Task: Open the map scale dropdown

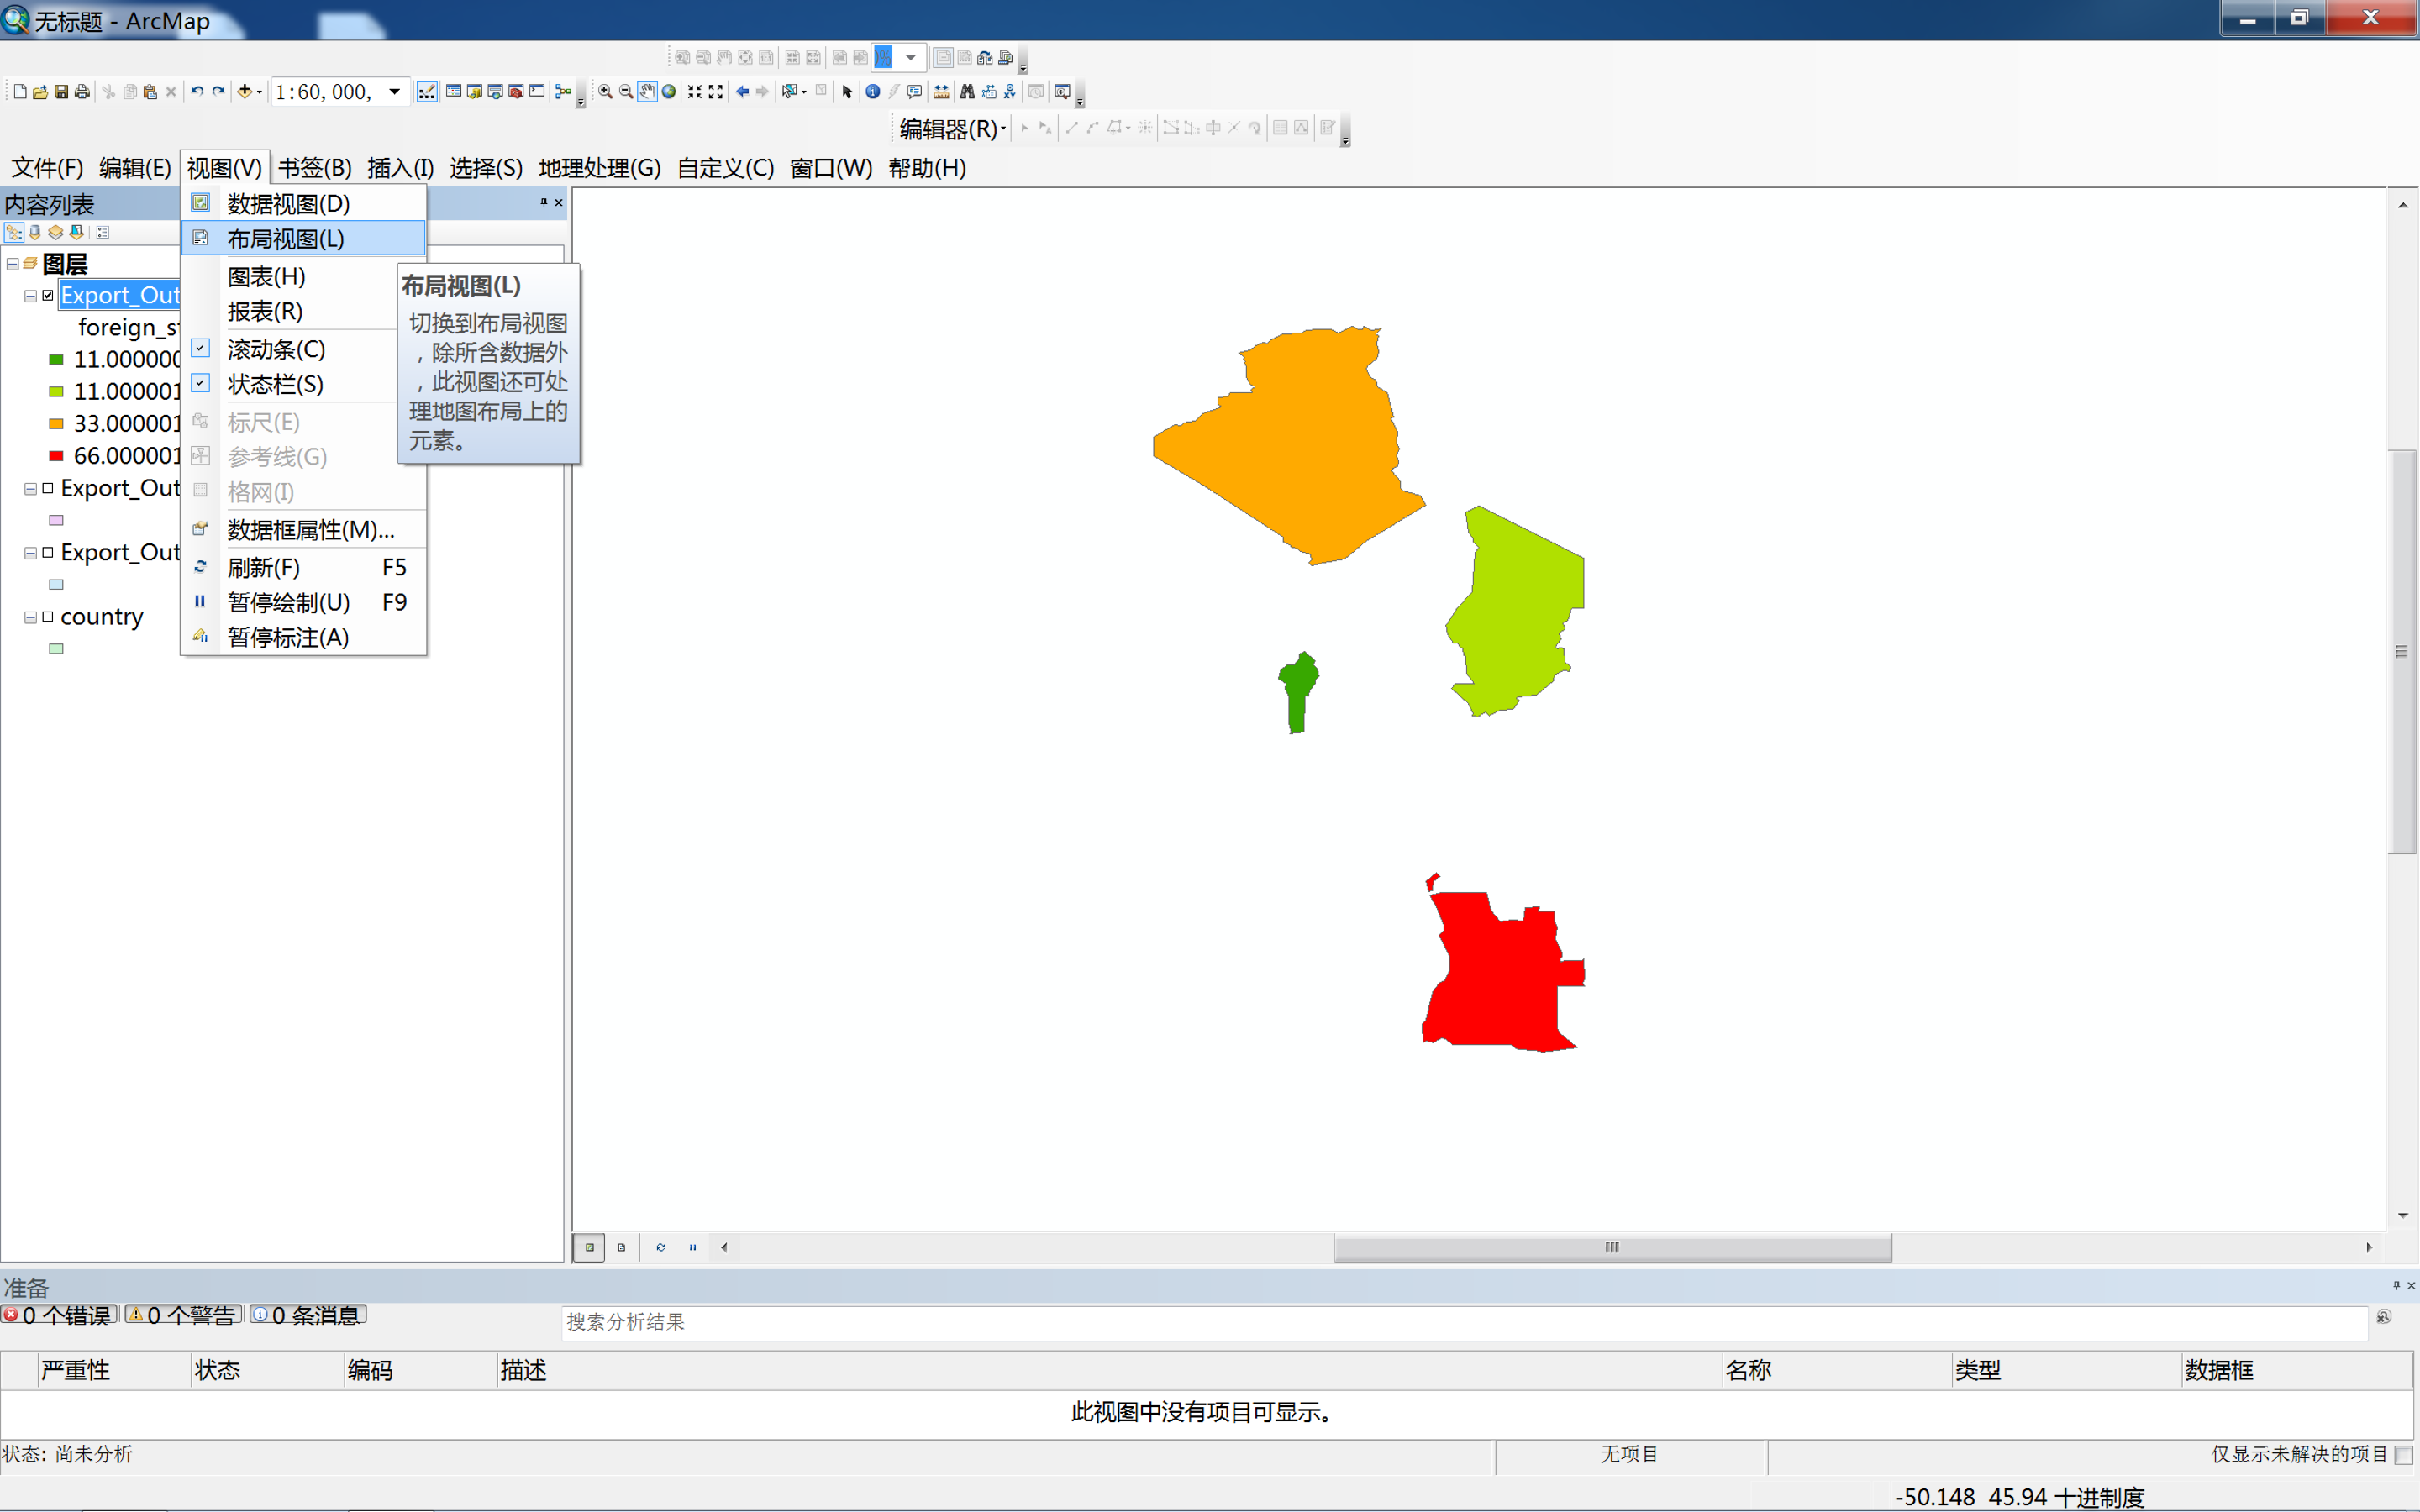Action: point(395,92)
